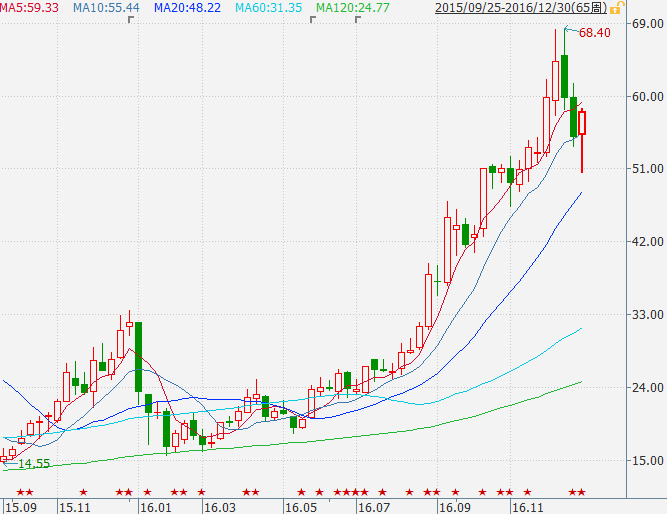The height and width of the screenshot is (514, 667).
Task: Click the 14.55 low price annotation
Action: coord(33,464)
